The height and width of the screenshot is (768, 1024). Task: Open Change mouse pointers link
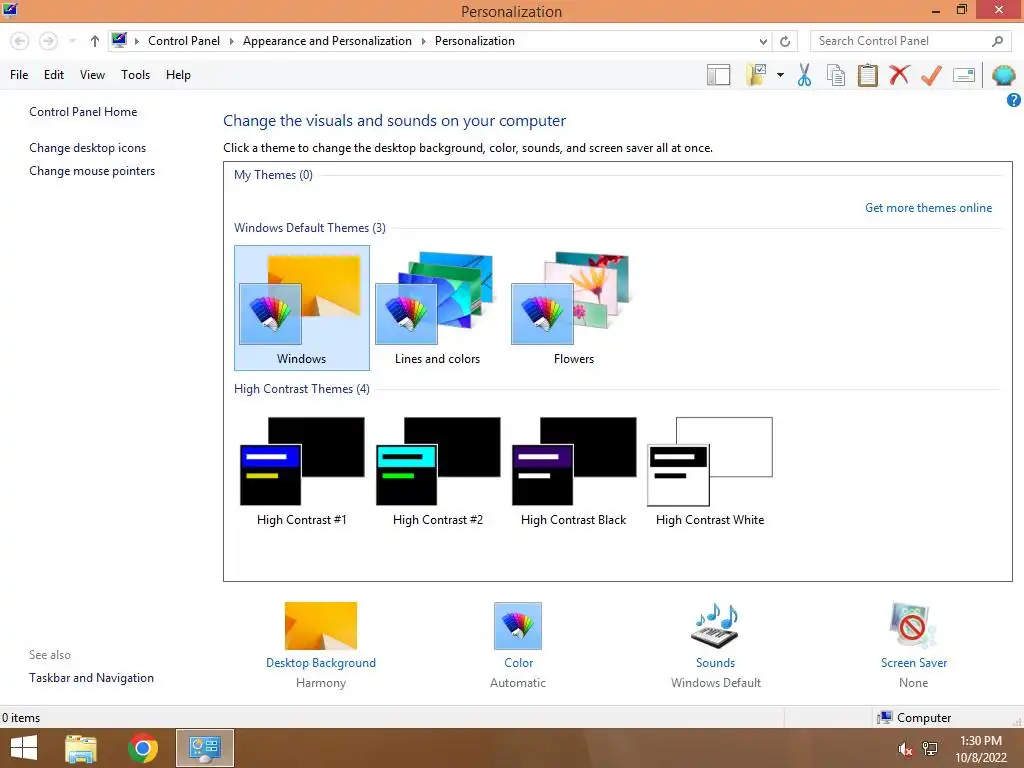click(92, 171)
